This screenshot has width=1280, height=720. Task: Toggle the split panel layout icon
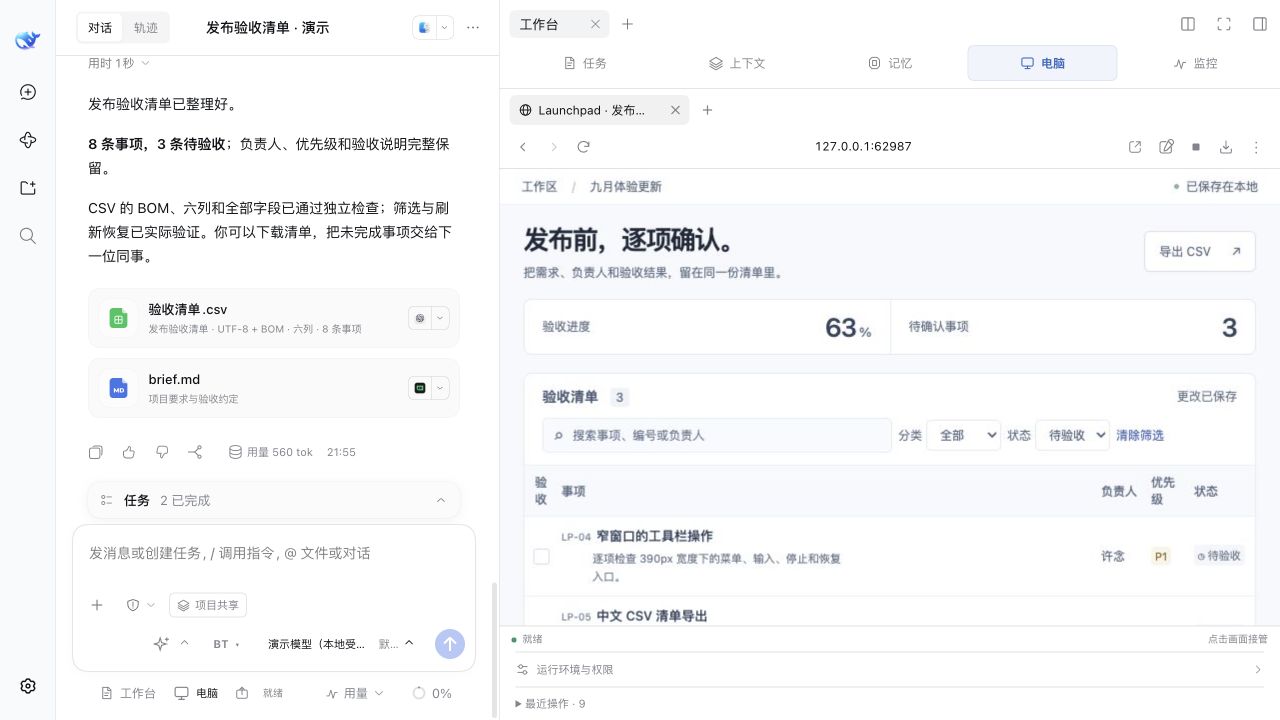coord(1188,24)
